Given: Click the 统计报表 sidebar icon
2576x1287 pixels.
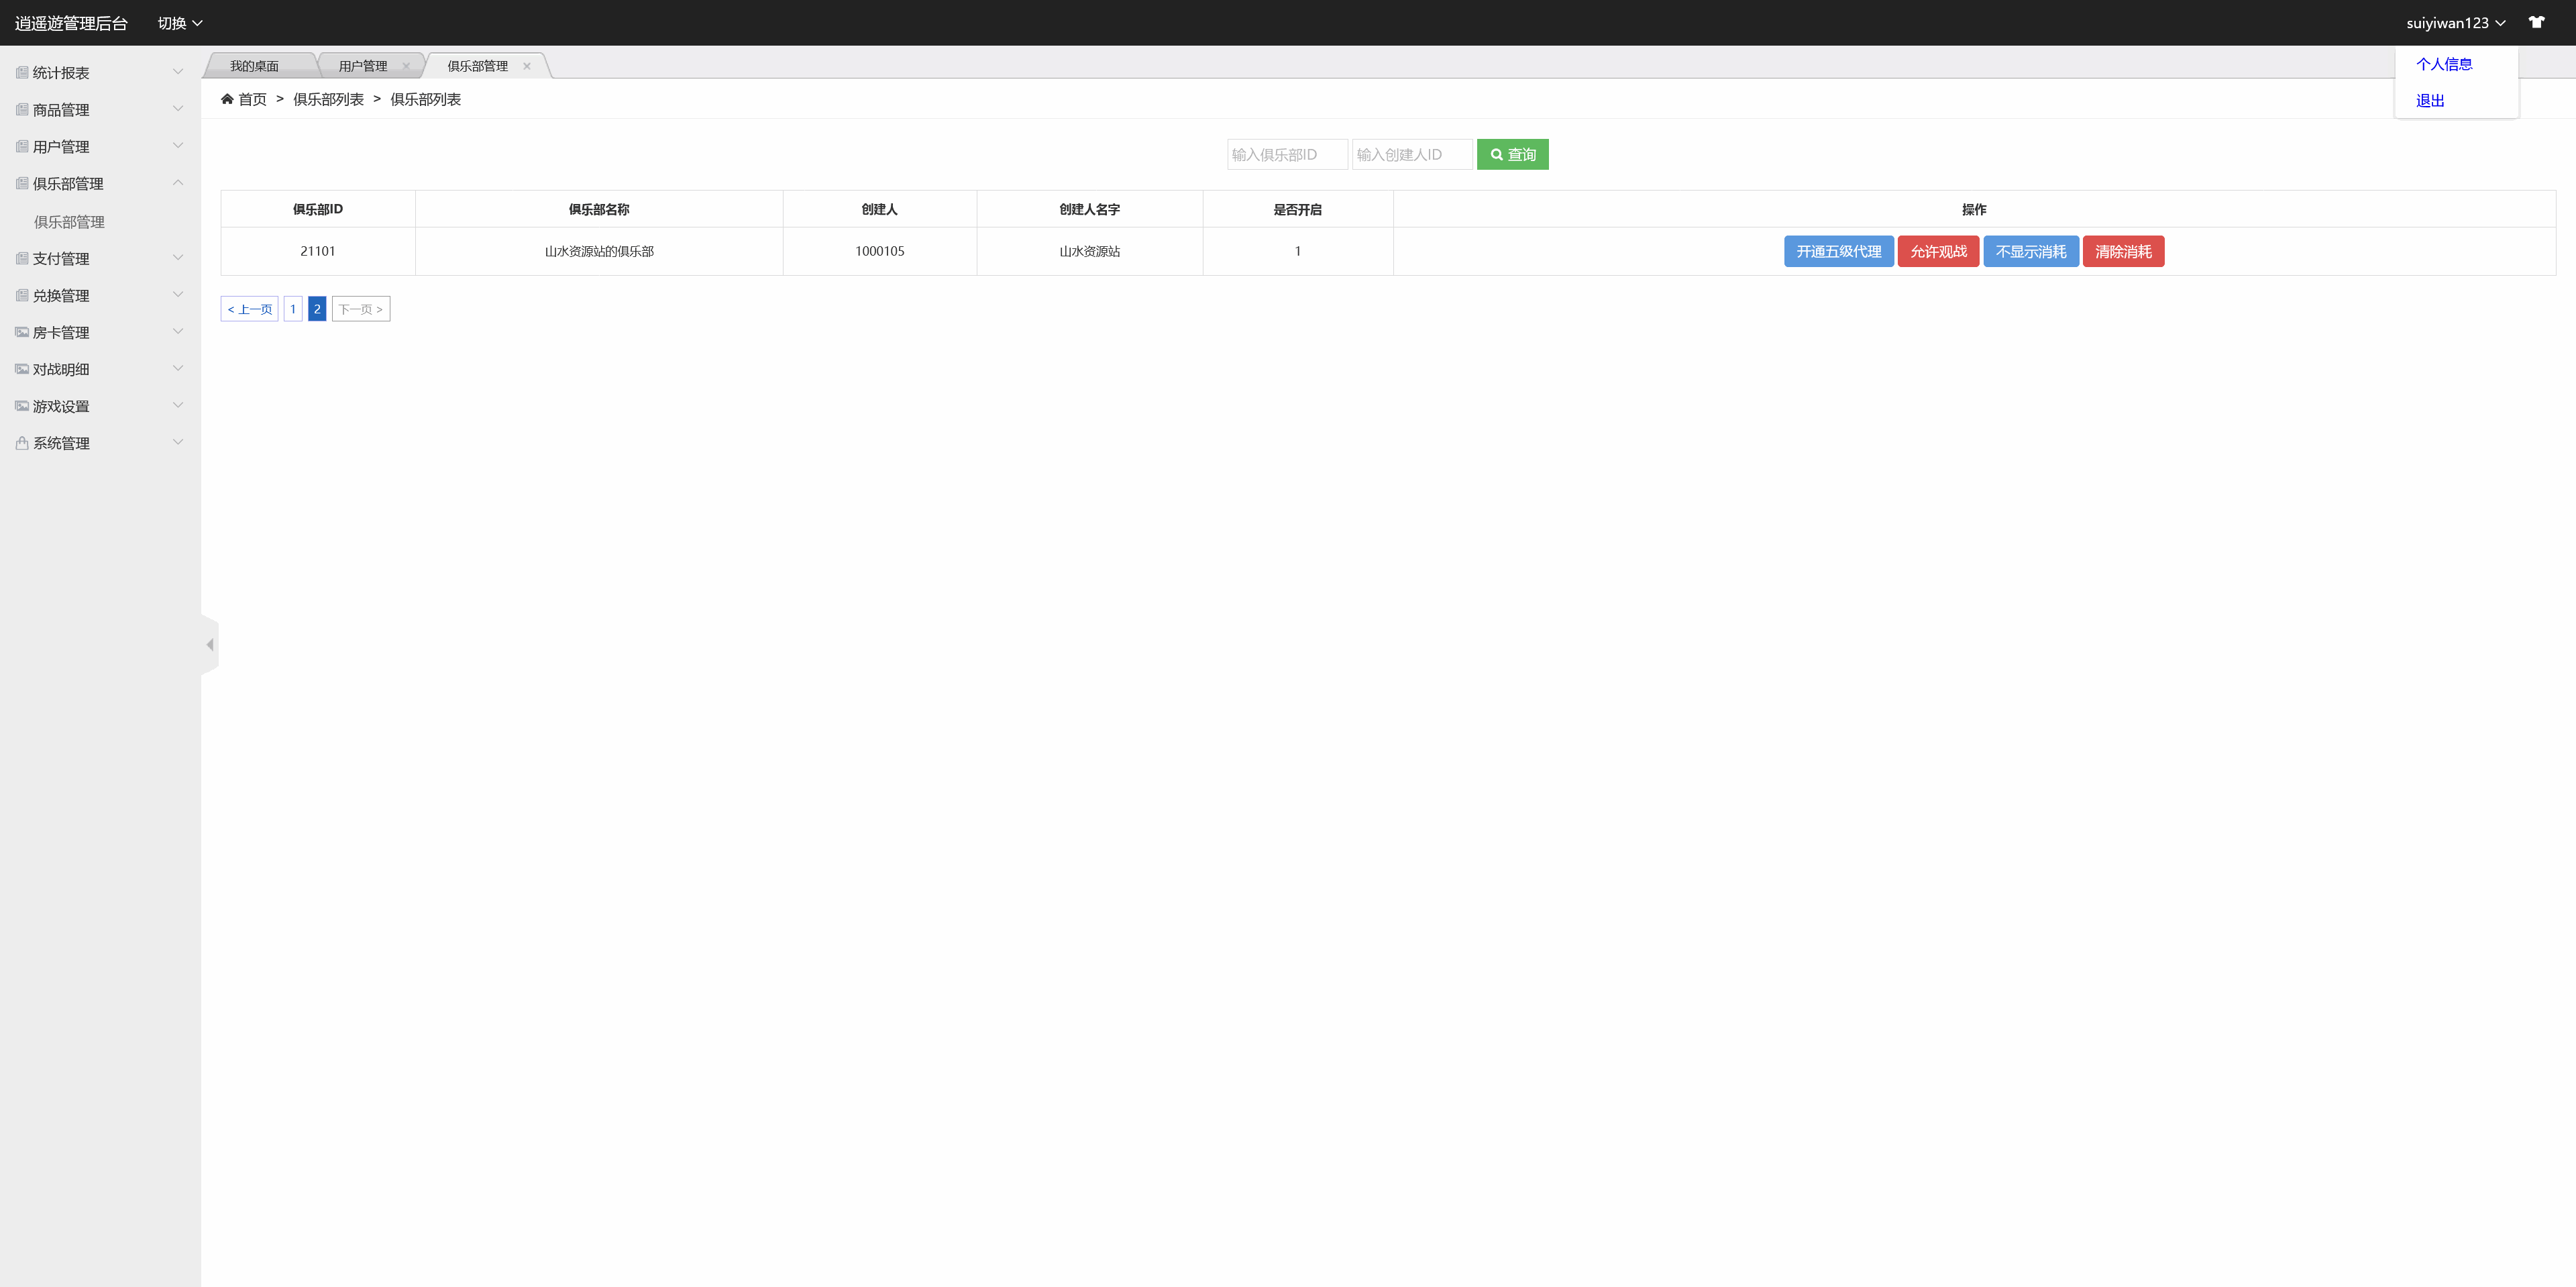Looking at the screenshot, I should click(x=22, y=72).
